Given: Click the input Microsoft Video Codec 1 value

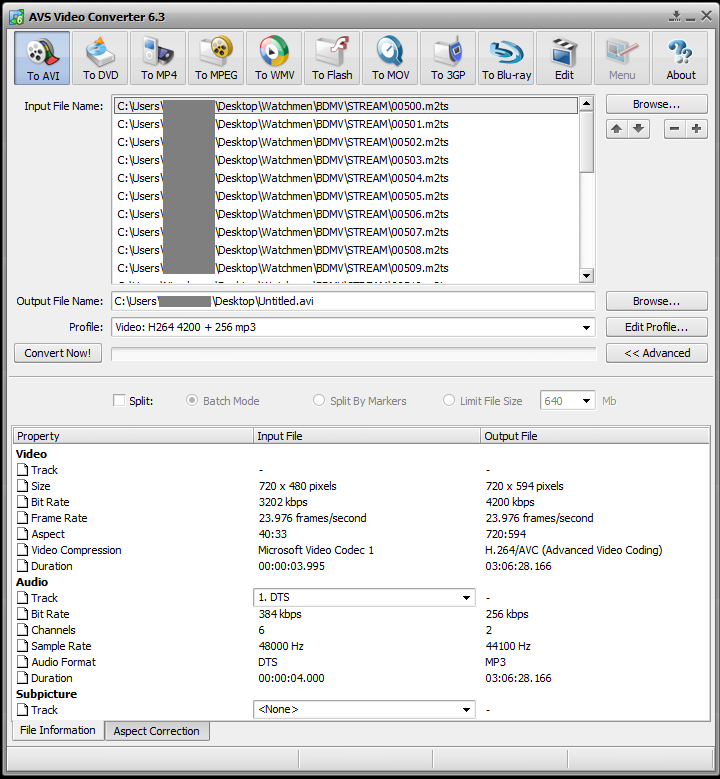Looking at the screenshot, I should click(x=316, y=550).
